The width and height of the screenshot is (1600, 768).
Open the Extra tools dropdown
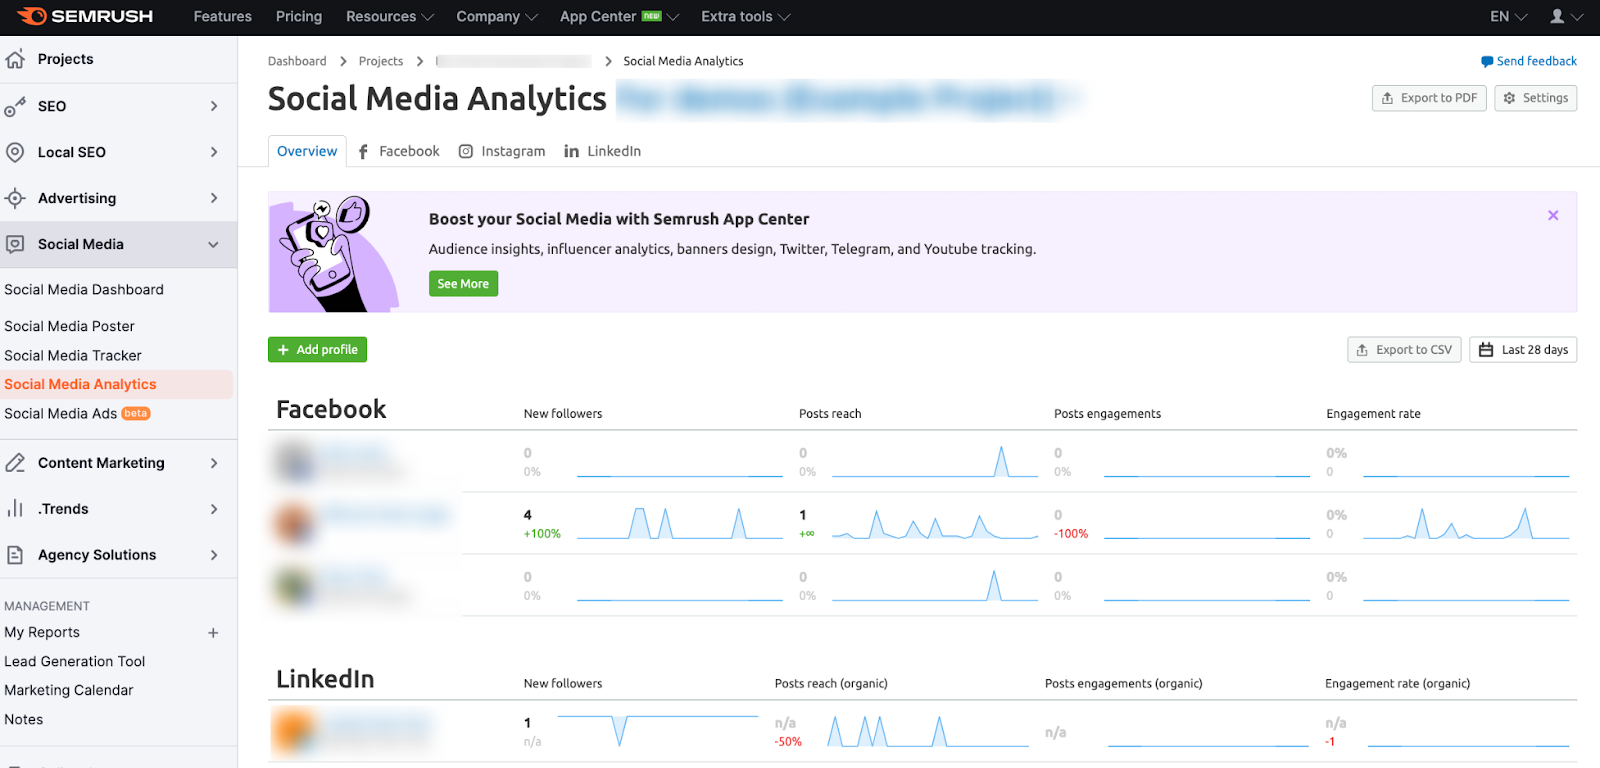745,16
